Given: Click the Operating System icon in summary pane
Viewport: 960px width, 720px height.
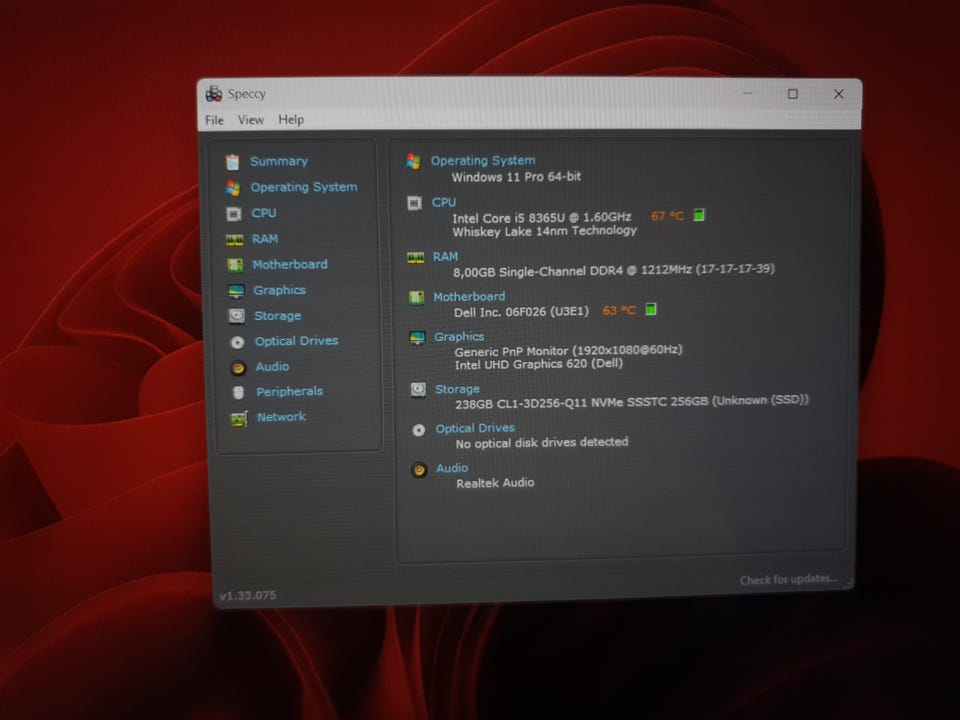Looking at the screenshot, I should (414, 161).
